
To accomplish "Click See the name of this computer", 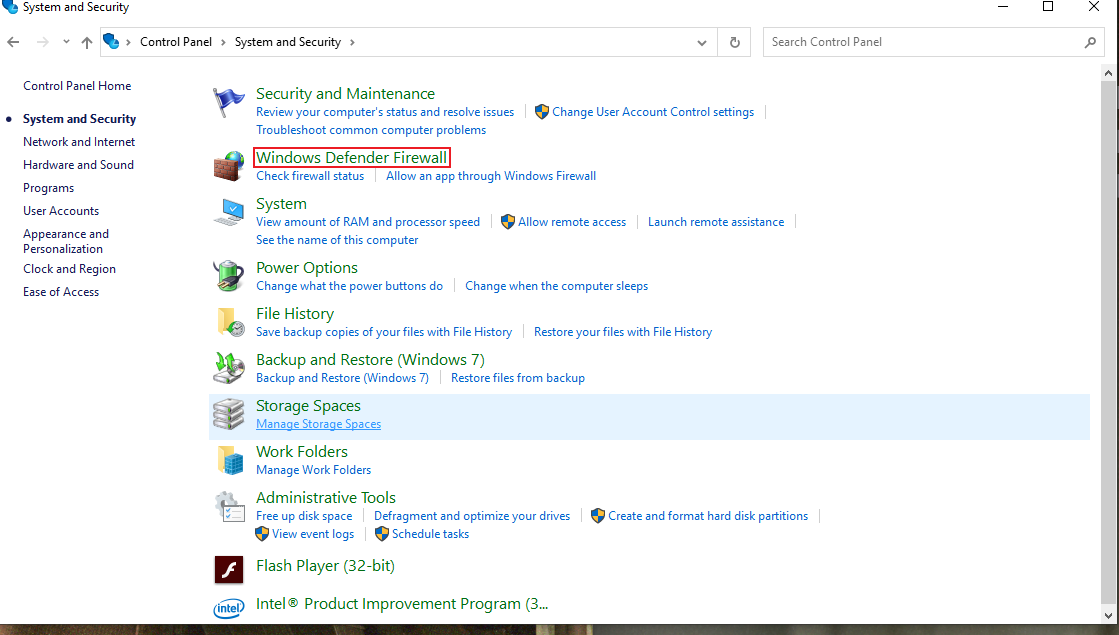I will 338,240.
